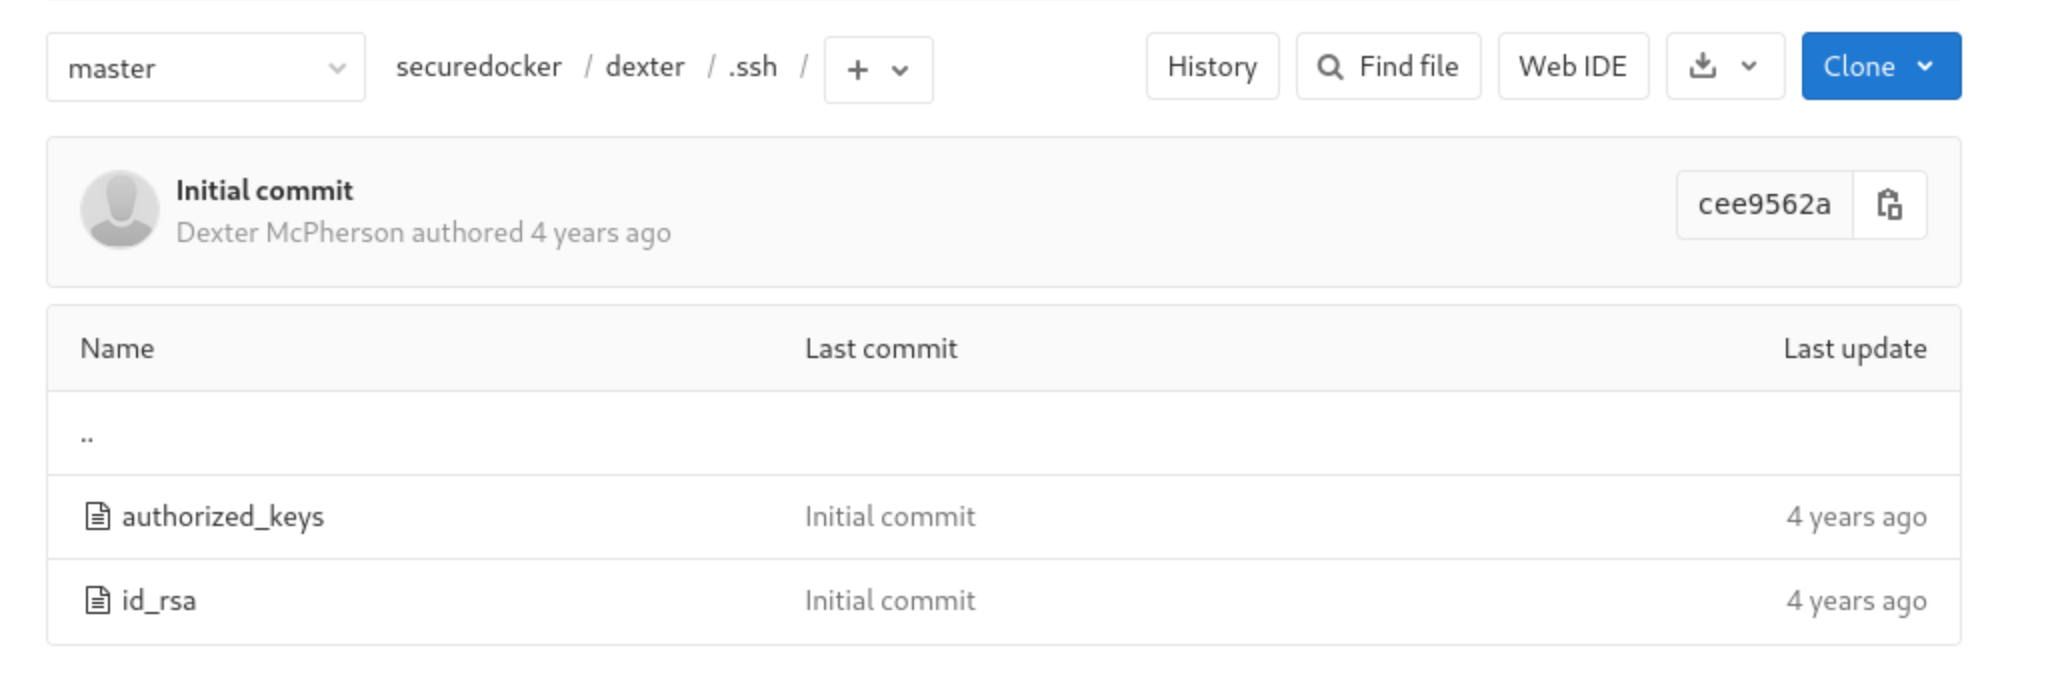This screenshot has height=696, width=2054.
Task: Open the .ssh breadcrumb link
Action: point(752,66)
